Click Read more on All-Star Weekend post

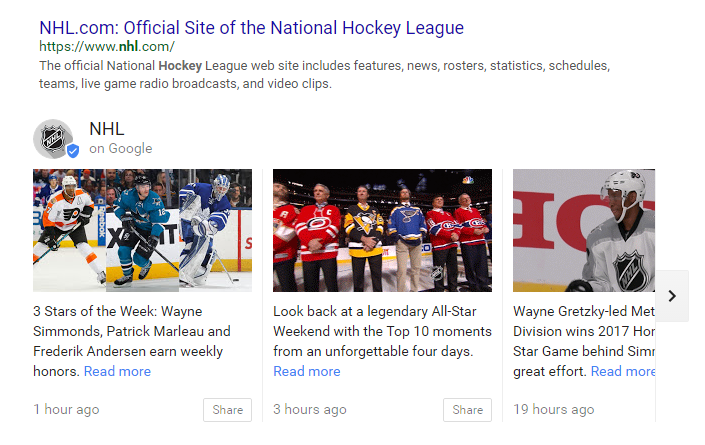(306, 371)
